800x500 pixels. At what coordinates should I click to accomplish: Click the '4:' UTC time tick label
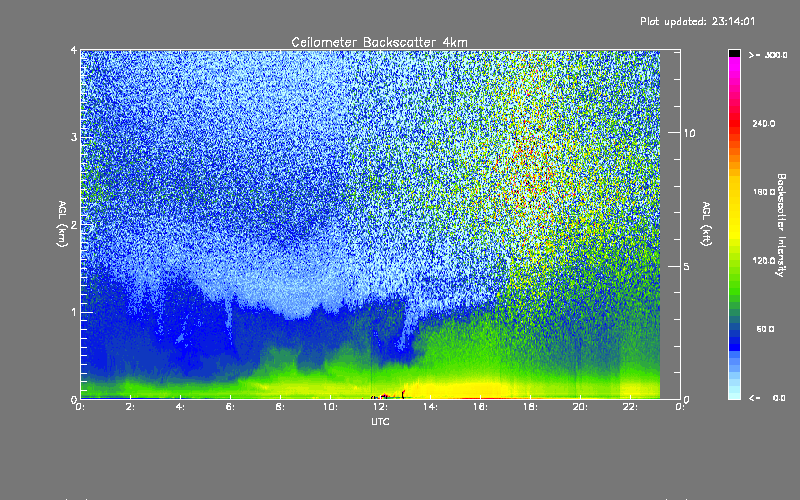180,407
